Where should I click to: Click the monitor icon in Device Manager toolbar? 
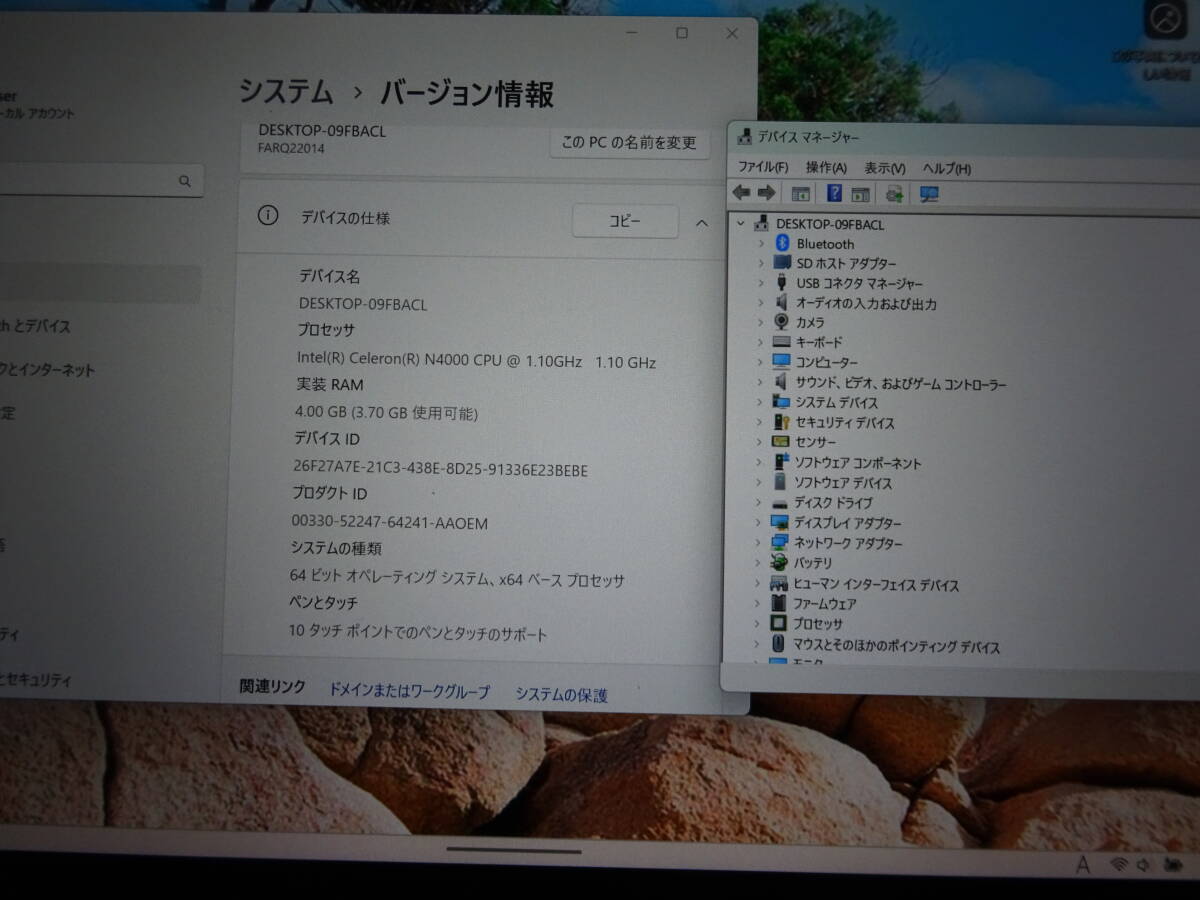[929, 194]
